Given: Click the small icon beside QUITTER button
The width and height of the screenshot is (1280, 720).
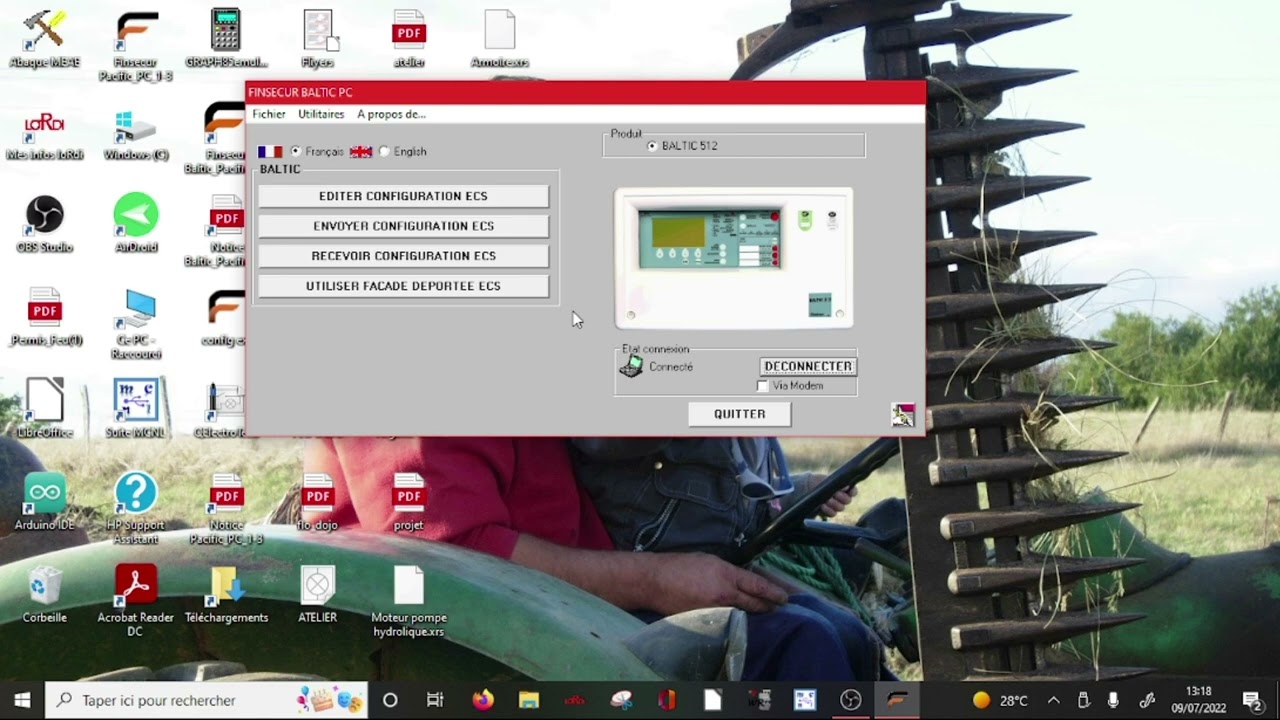Looking at the screenshot, I should [x=903, y=415].
